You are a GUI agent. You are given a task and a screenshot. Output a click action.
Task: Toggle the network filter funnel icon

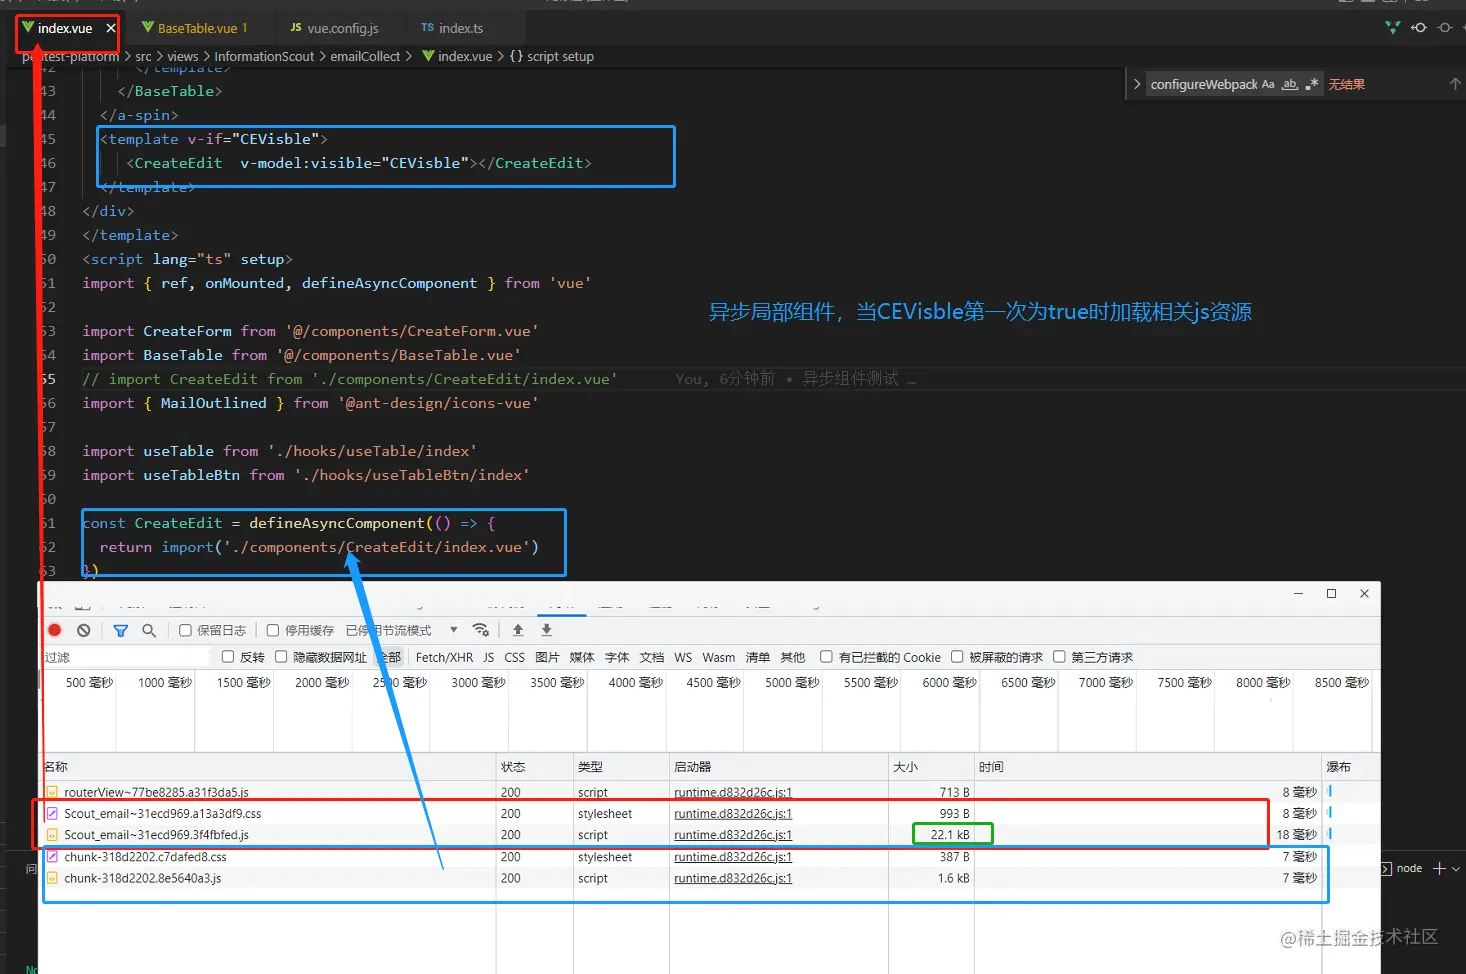coord(121,630)
